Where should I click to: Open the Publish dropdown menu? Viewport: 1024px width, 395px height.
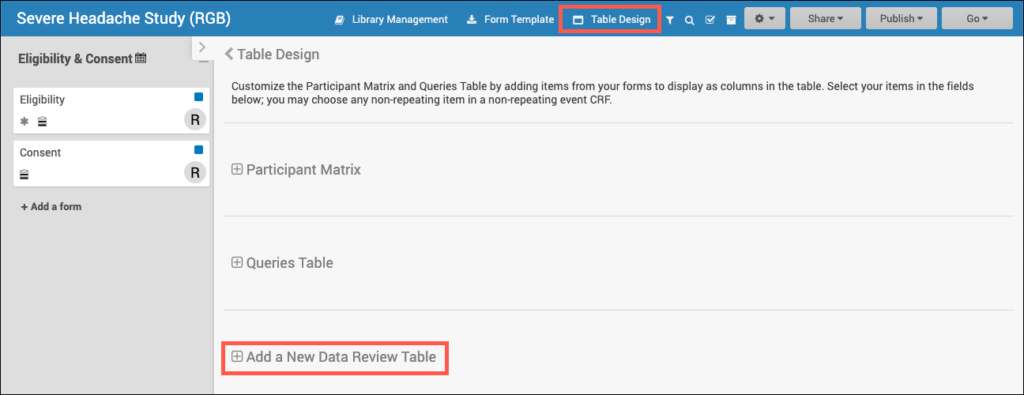[901, 19]
